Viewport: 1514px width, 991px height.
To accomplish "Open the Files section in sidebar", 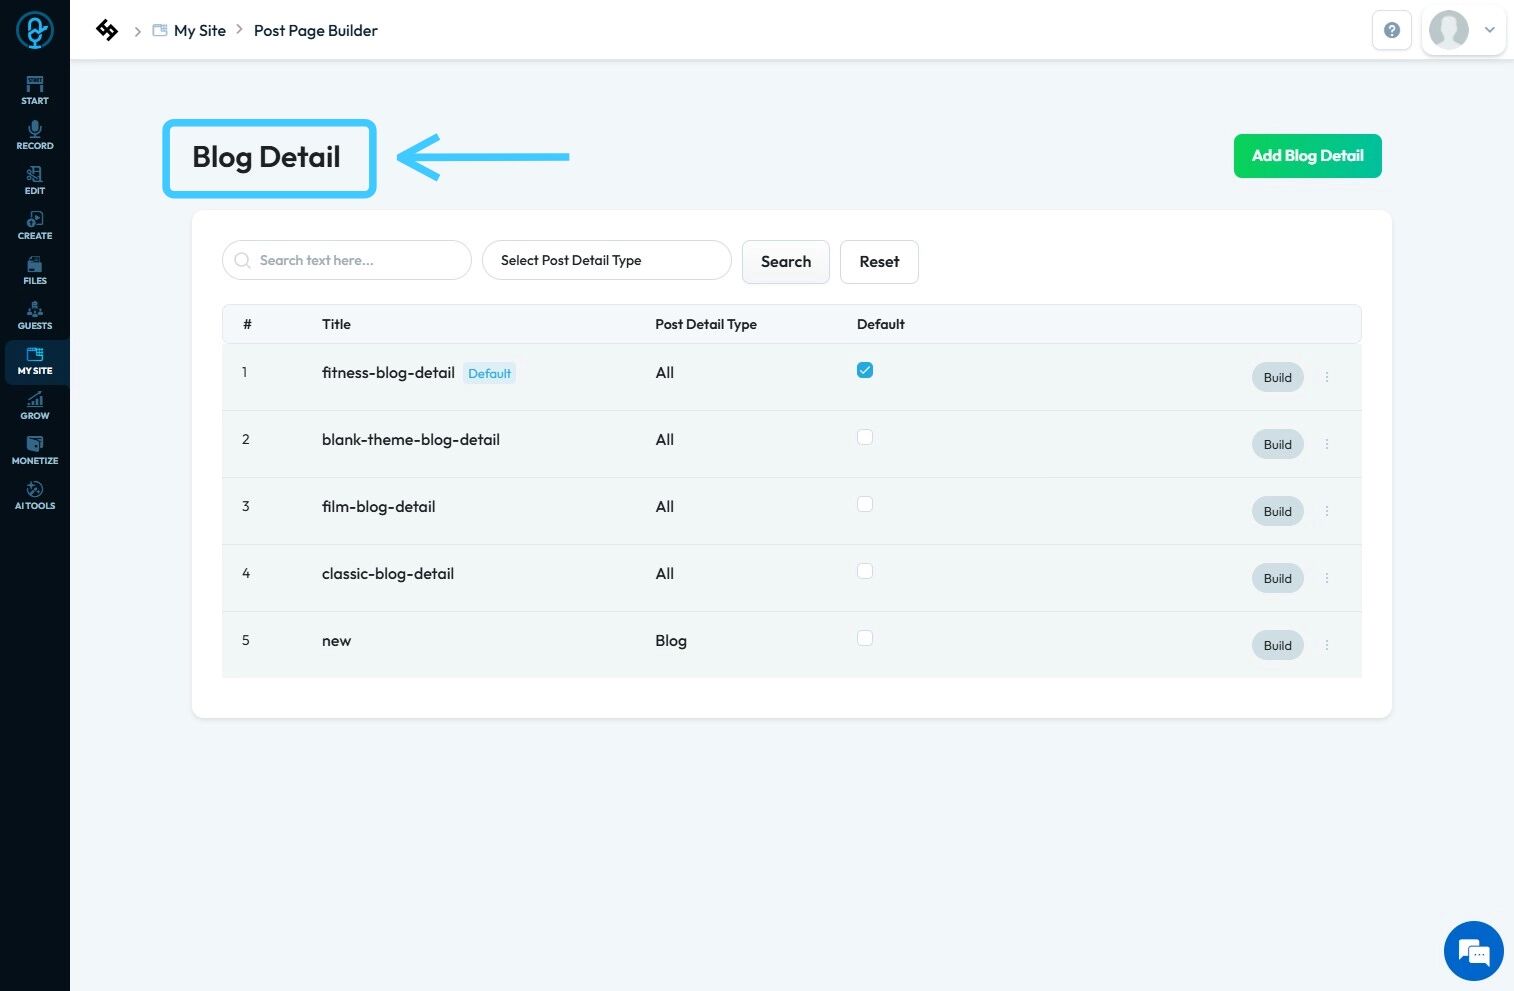I will 35,270.
